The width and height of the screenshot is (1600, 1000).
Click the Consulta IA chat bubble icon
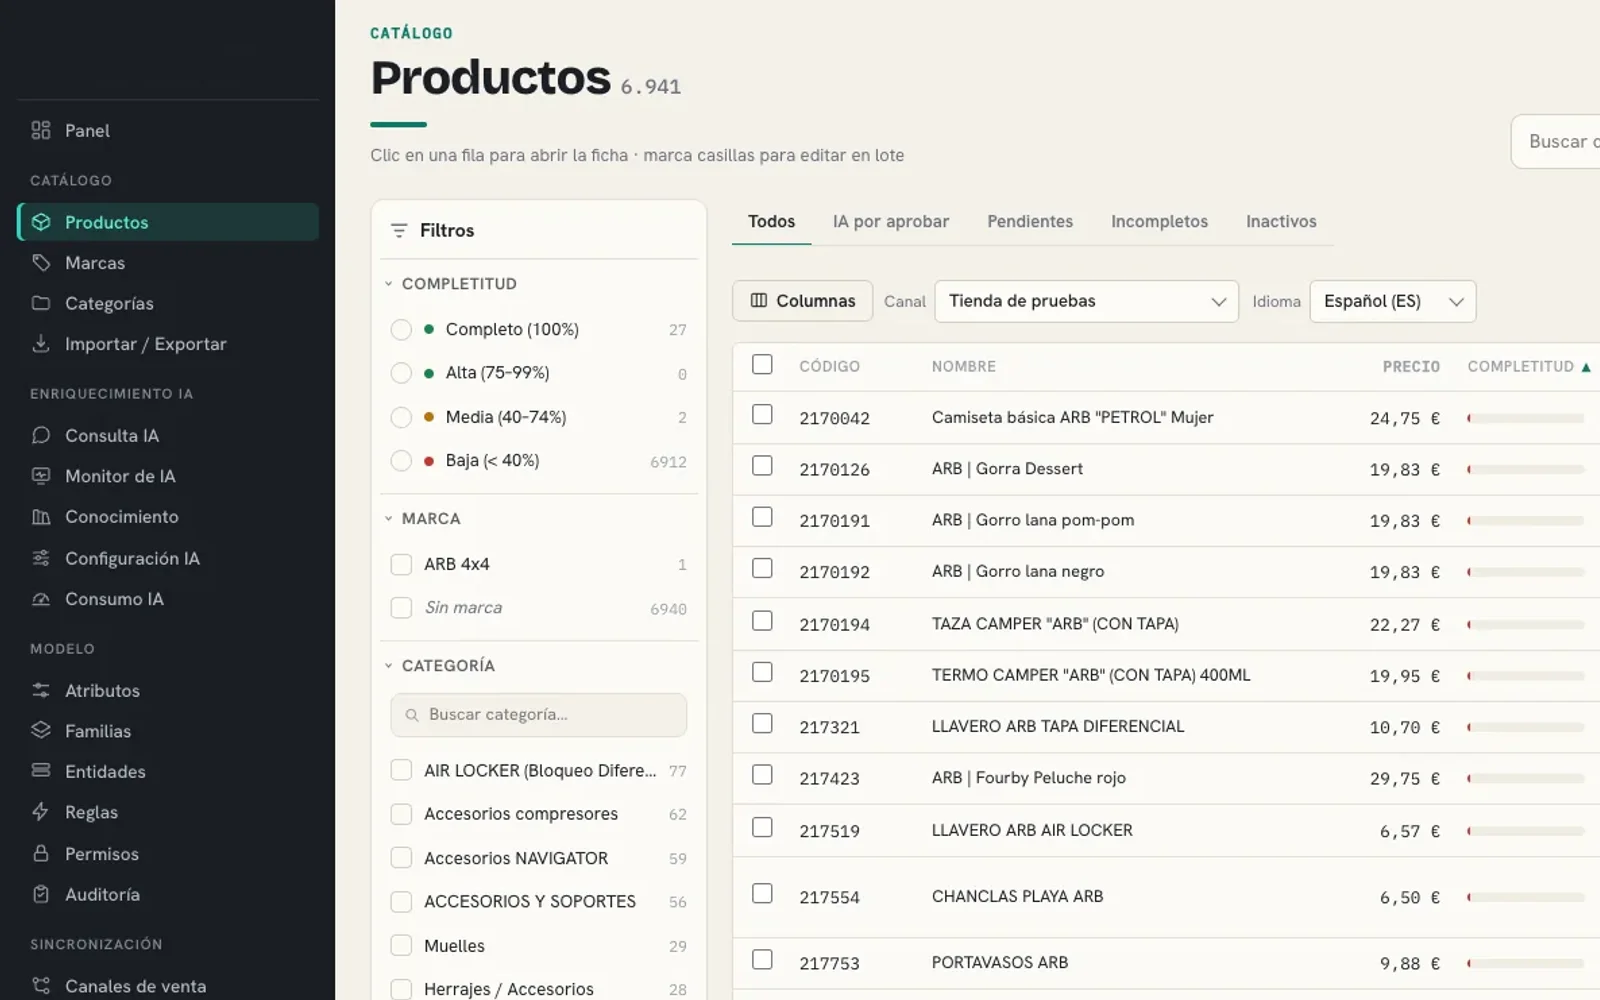[x=41, y=435]
